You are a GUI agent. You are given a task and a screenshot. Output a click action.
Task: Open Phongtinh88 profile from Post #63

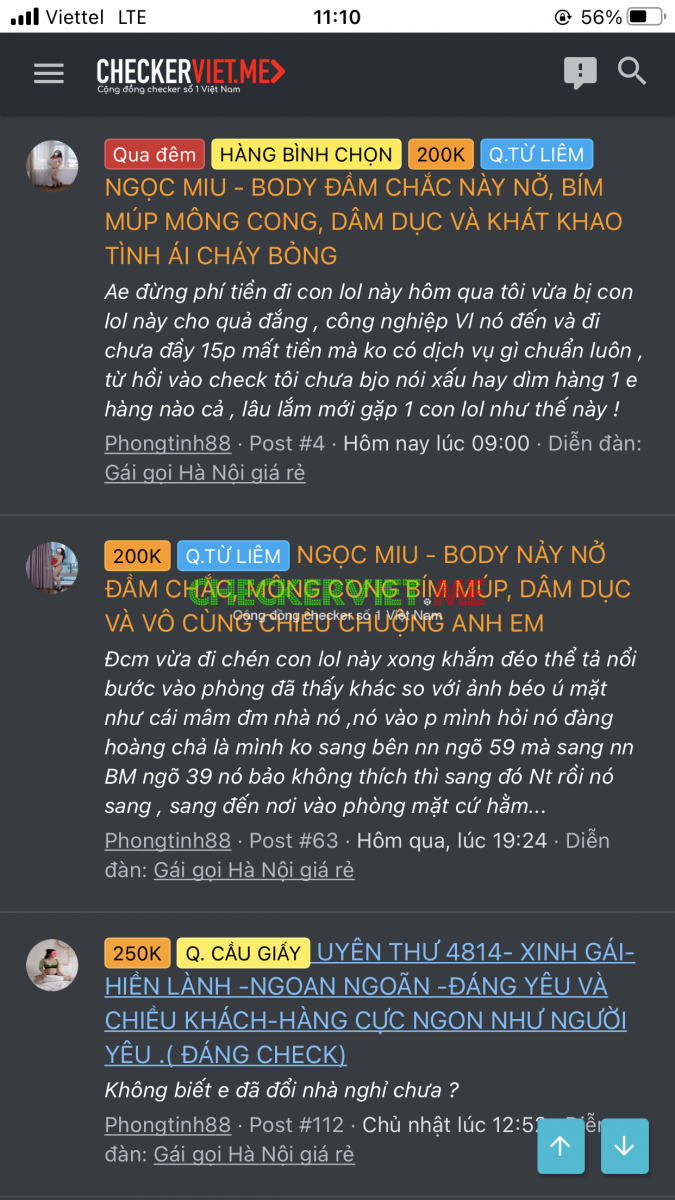tap(167, 840)
